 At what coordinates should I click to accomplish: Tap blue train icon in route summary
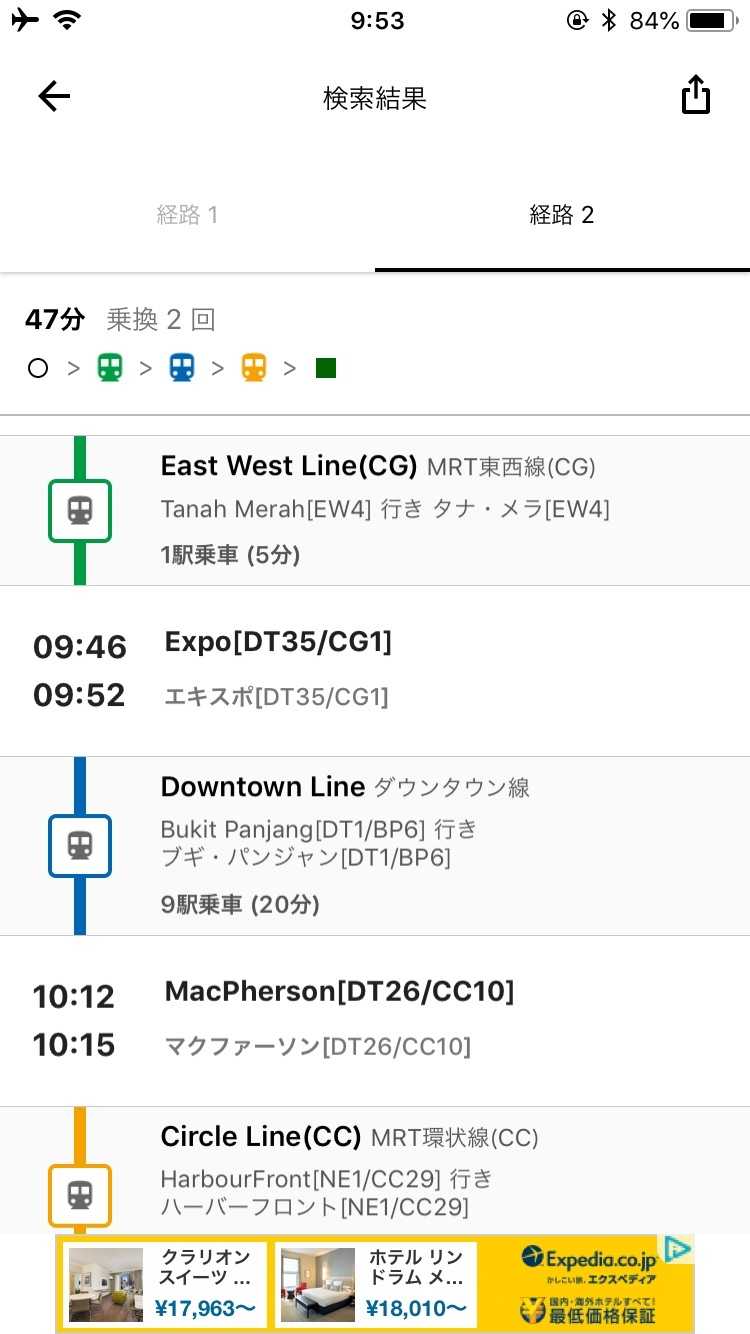click(x=182, y=368)
